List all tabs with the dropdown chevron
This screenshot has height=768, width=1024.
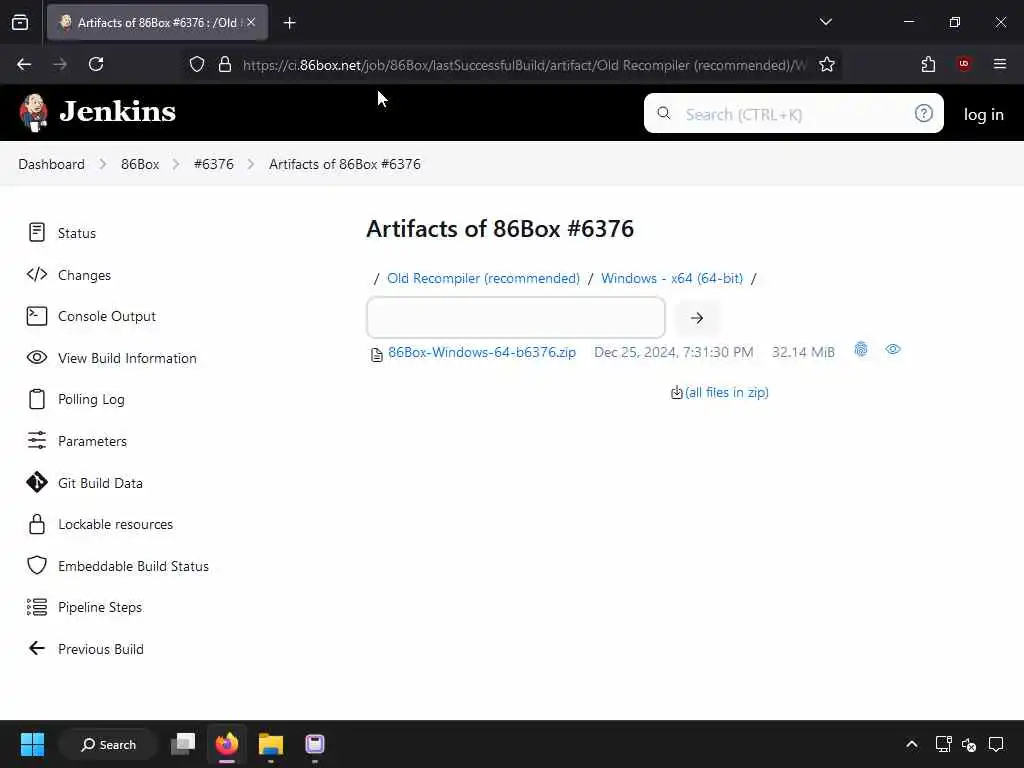(x=825, y=22)
